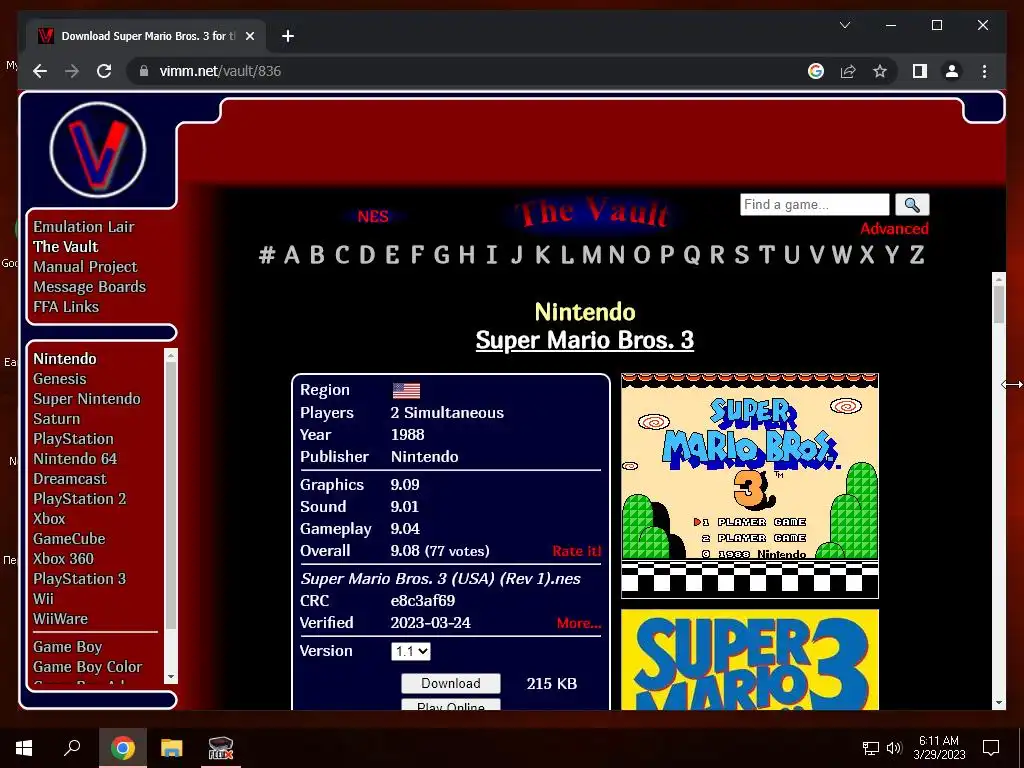This screenshot has height=768, width=1024.
Task: Browse games starting with letter M
Action: click(x=591, y=255)
